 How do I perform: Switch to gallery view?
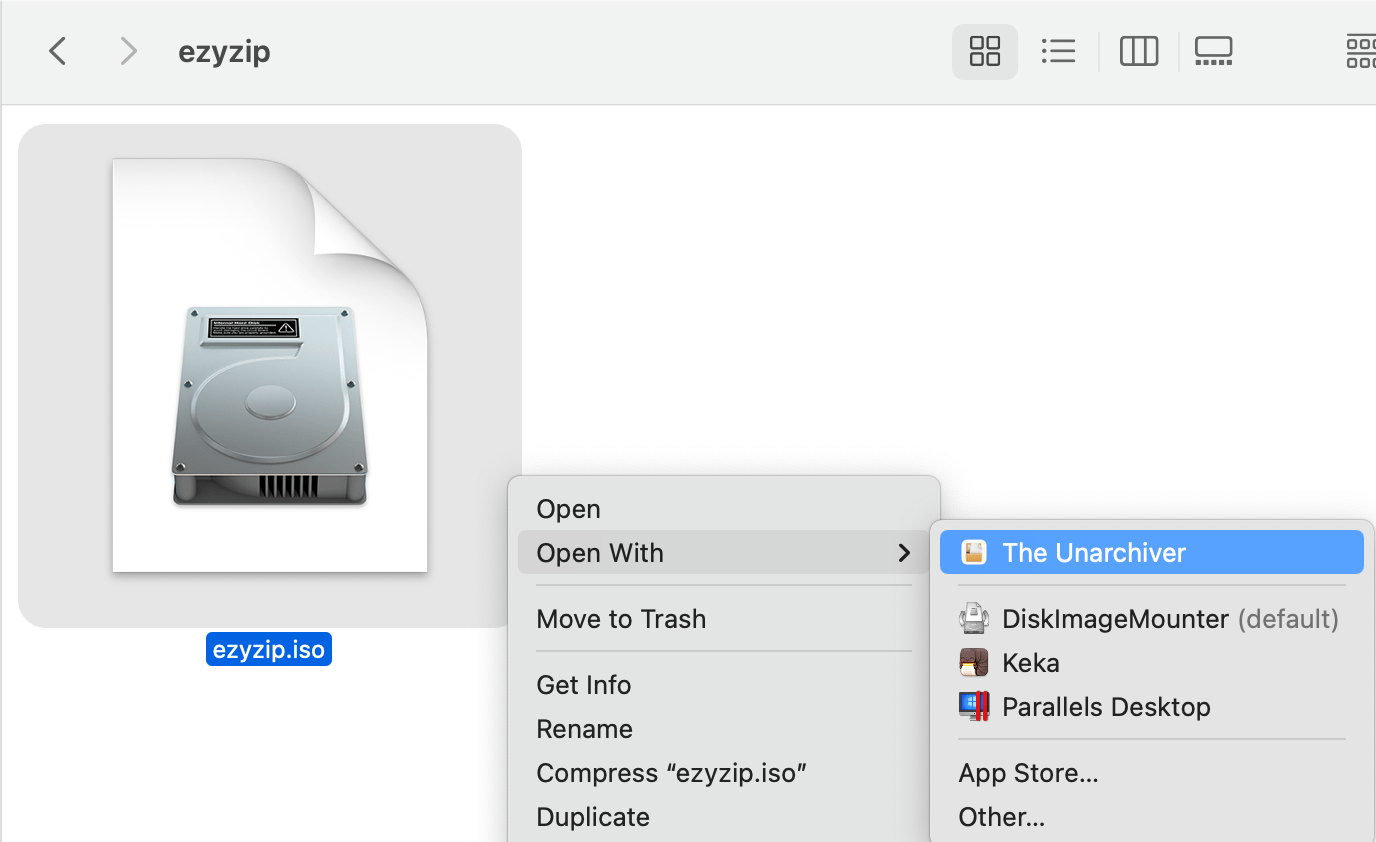pyautogui.click(x=1214, y=50)
